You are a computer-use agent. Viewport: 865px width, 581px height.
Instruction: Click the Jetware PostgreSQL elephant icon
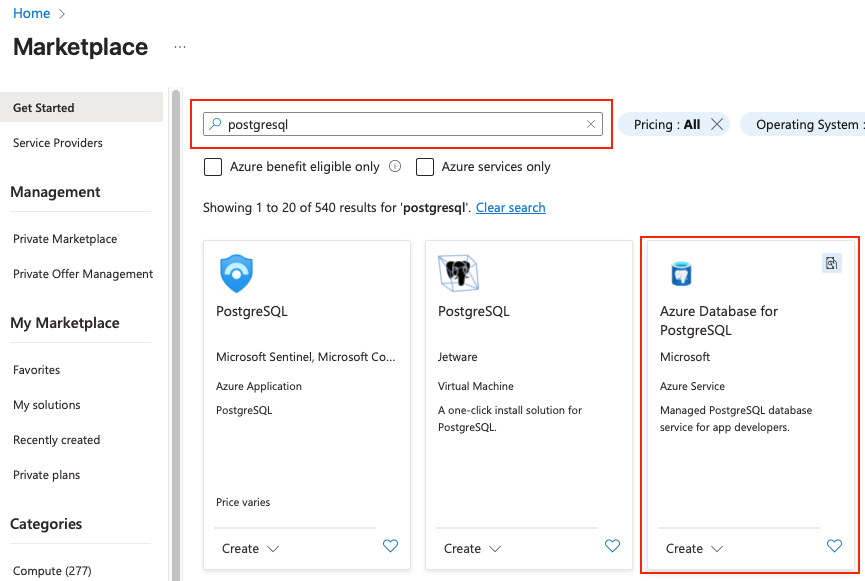[x=458, y=273]
